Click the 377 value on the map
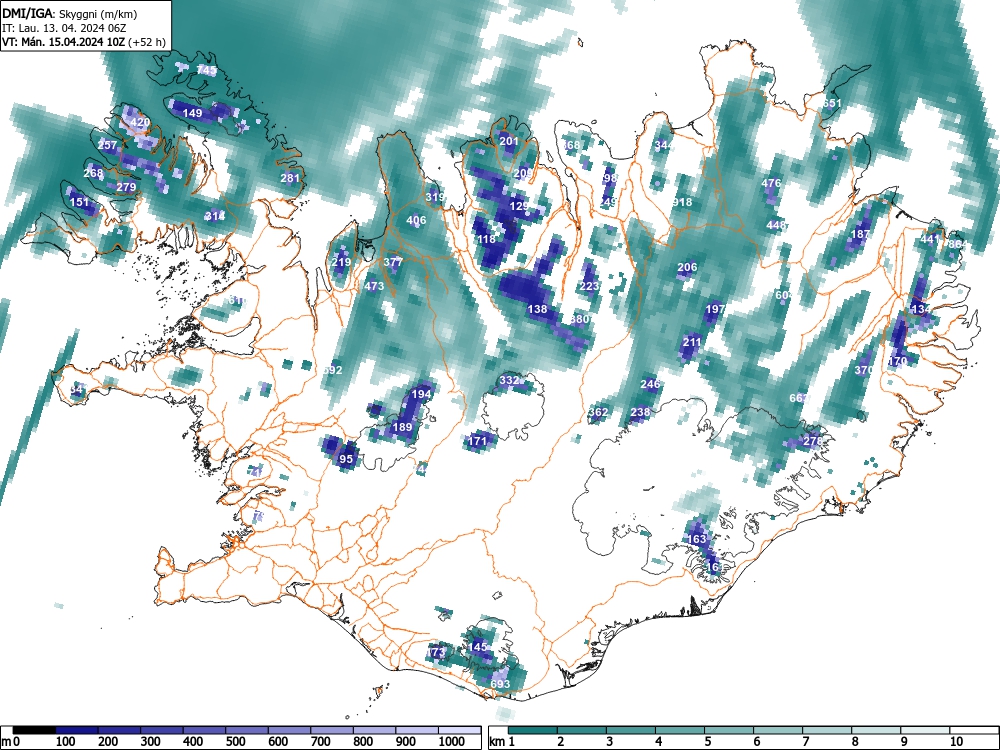This screenshot has width=1000, height=750. (393, 262)
